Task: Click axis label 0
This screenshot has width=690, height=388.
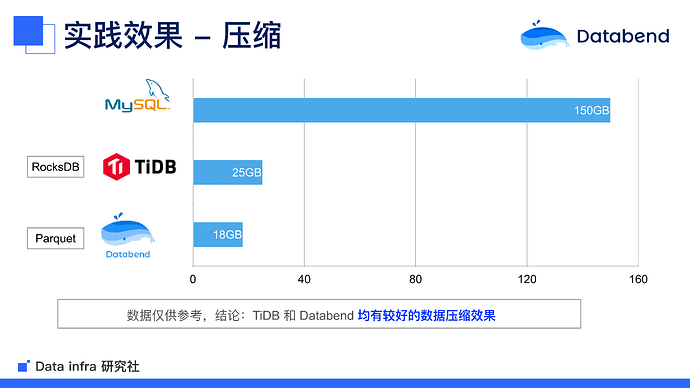Action: point(193,279)
